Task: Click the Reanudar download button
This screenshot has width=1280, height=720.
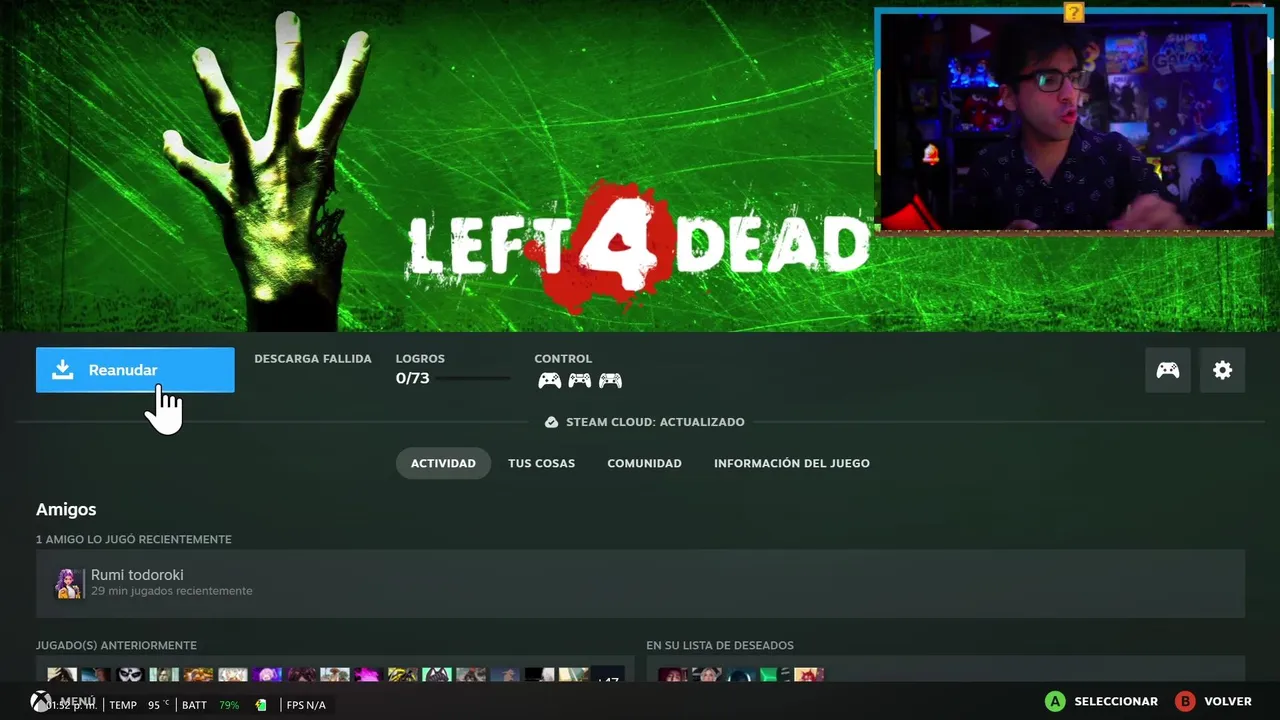Action: click(x=135, y=370)
